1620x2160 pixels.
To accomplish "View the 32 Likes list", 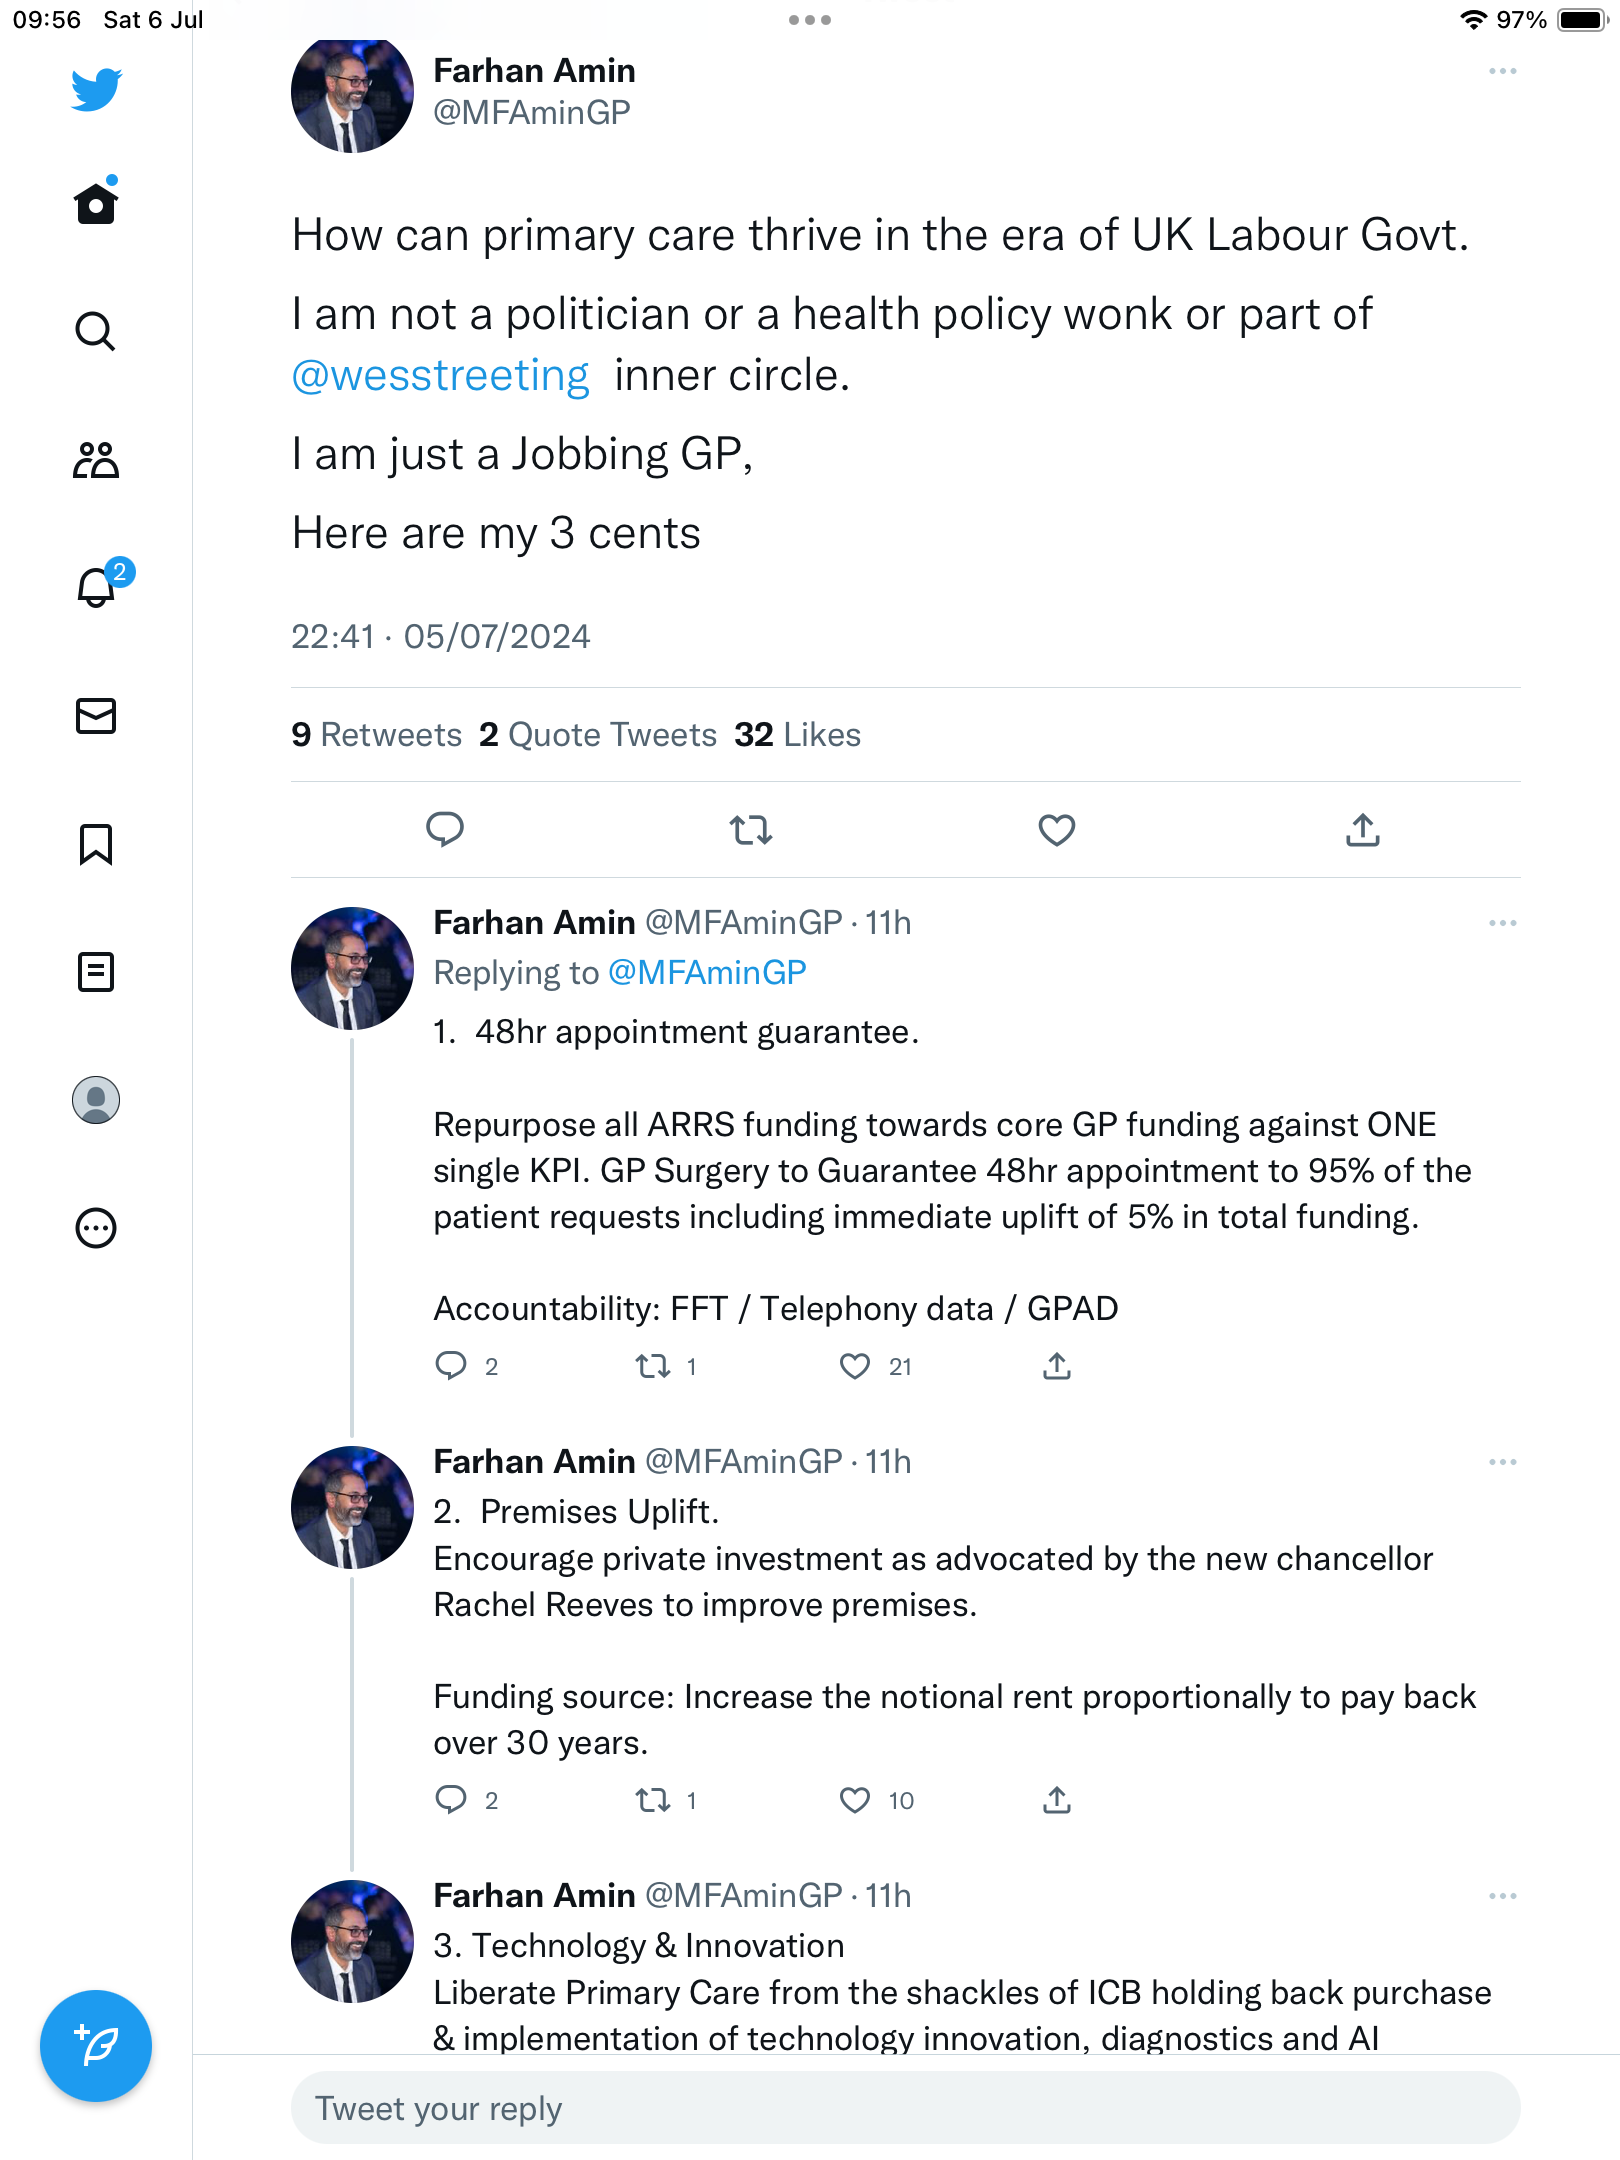I will (x=797, y=735).
